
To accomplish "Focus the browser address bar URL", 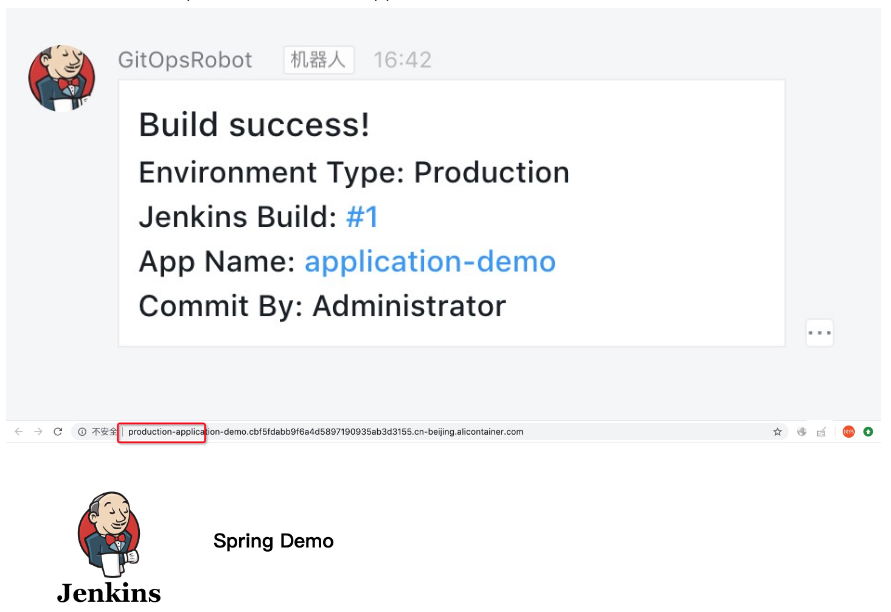I will coord(326,432).
